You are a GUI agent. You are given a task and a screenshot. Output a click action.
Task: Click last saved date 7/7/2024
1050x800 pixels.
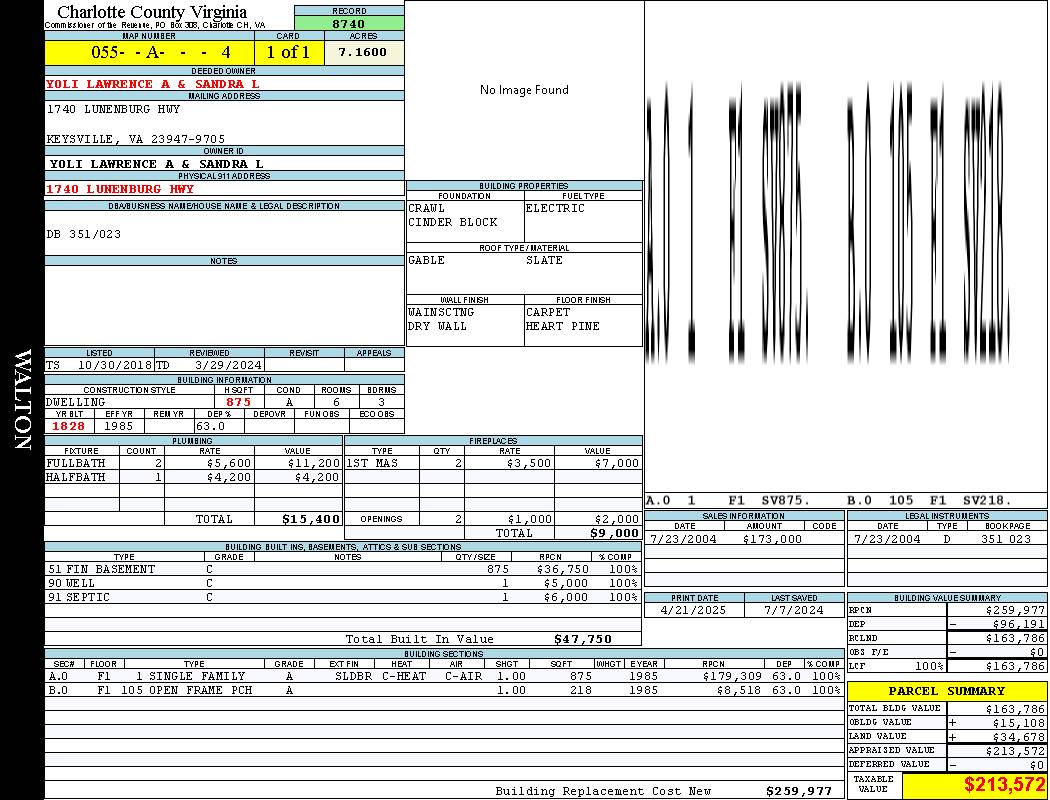pos(794,610)
